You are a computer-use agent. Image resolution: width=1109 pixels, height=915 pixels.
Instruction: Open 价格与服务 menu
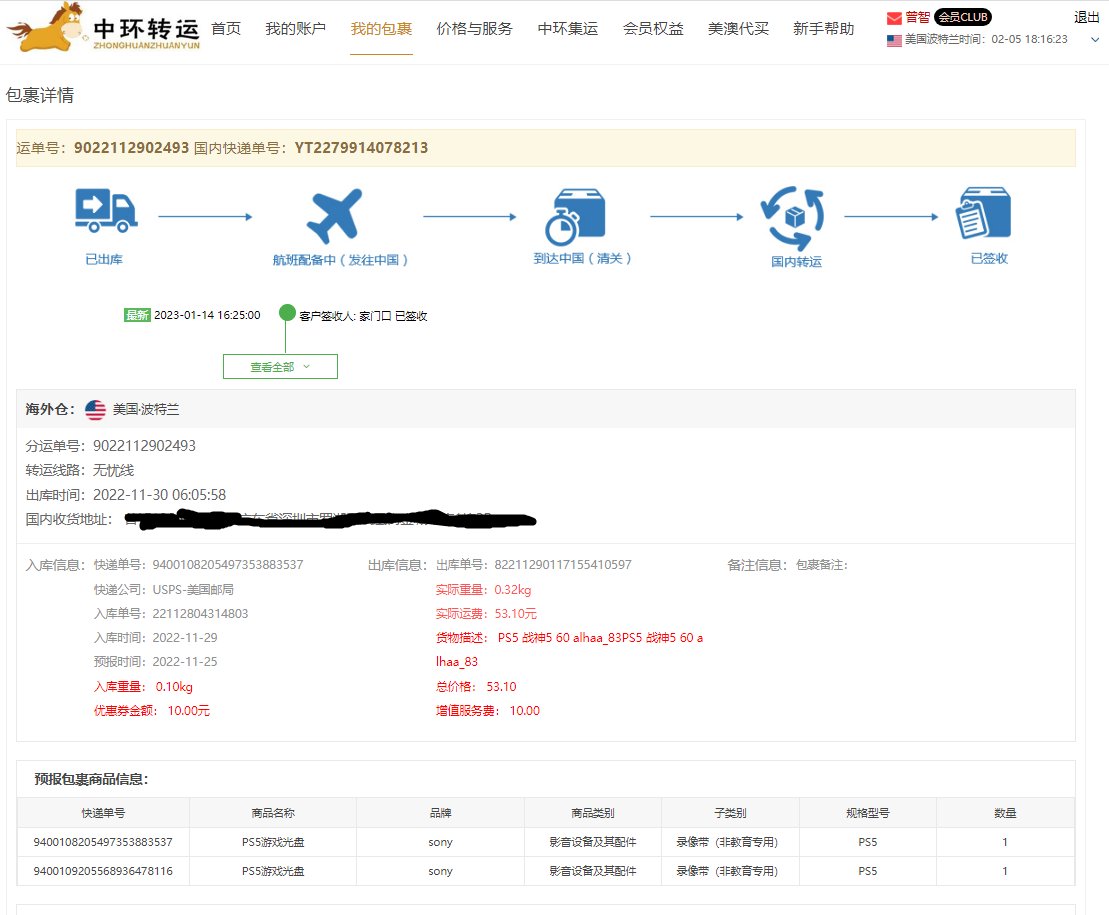coord(475,28)
